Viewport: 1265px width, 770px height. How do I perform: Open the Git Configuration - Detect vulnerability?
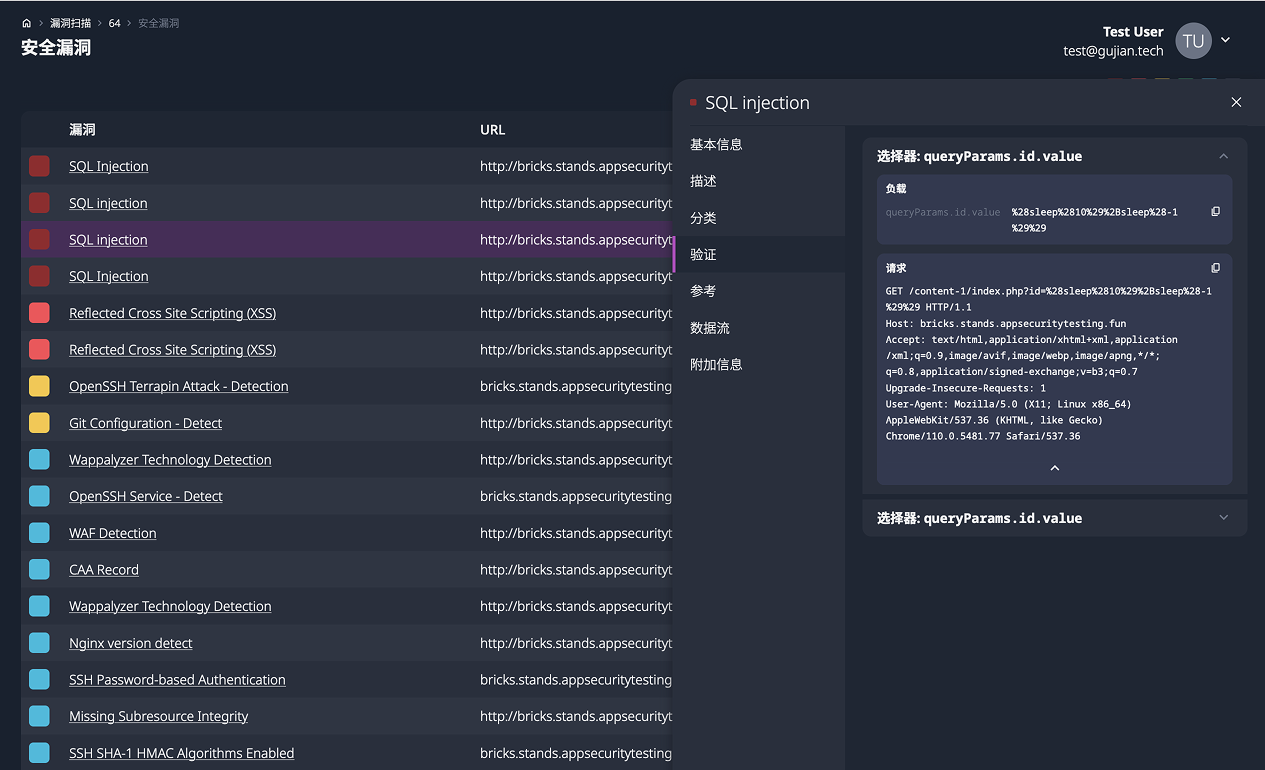tap(145, 422)
